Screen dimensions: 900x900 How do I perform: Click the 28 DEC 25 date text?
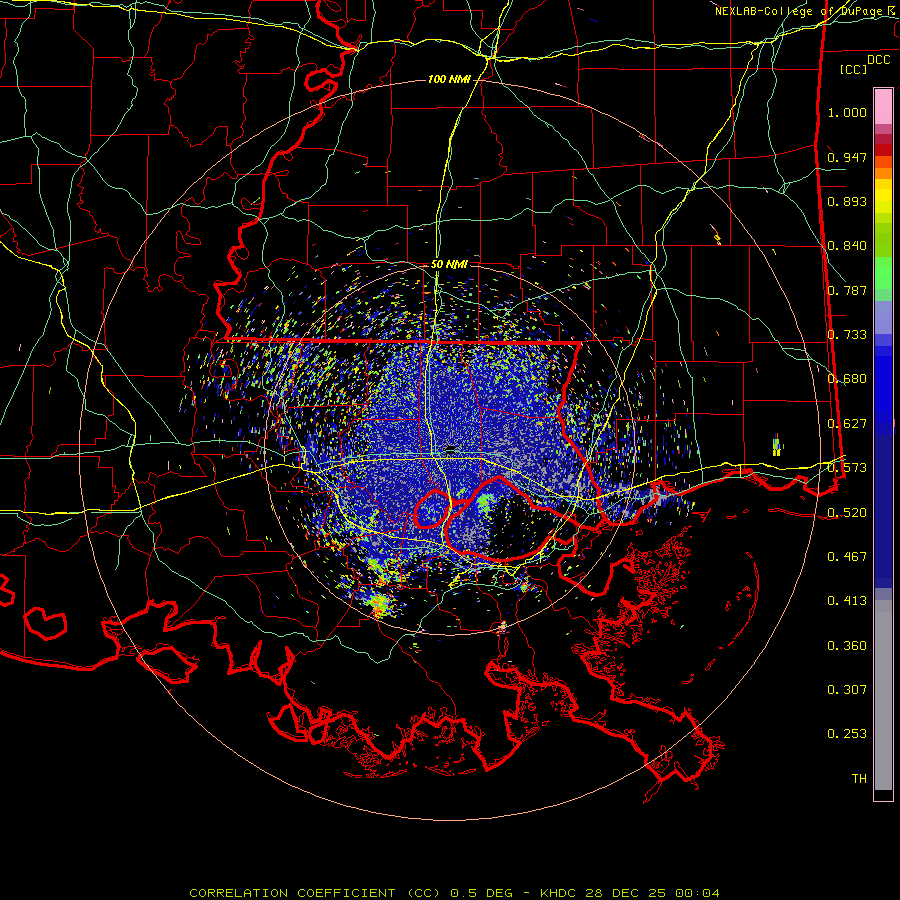tap(625, 893)
